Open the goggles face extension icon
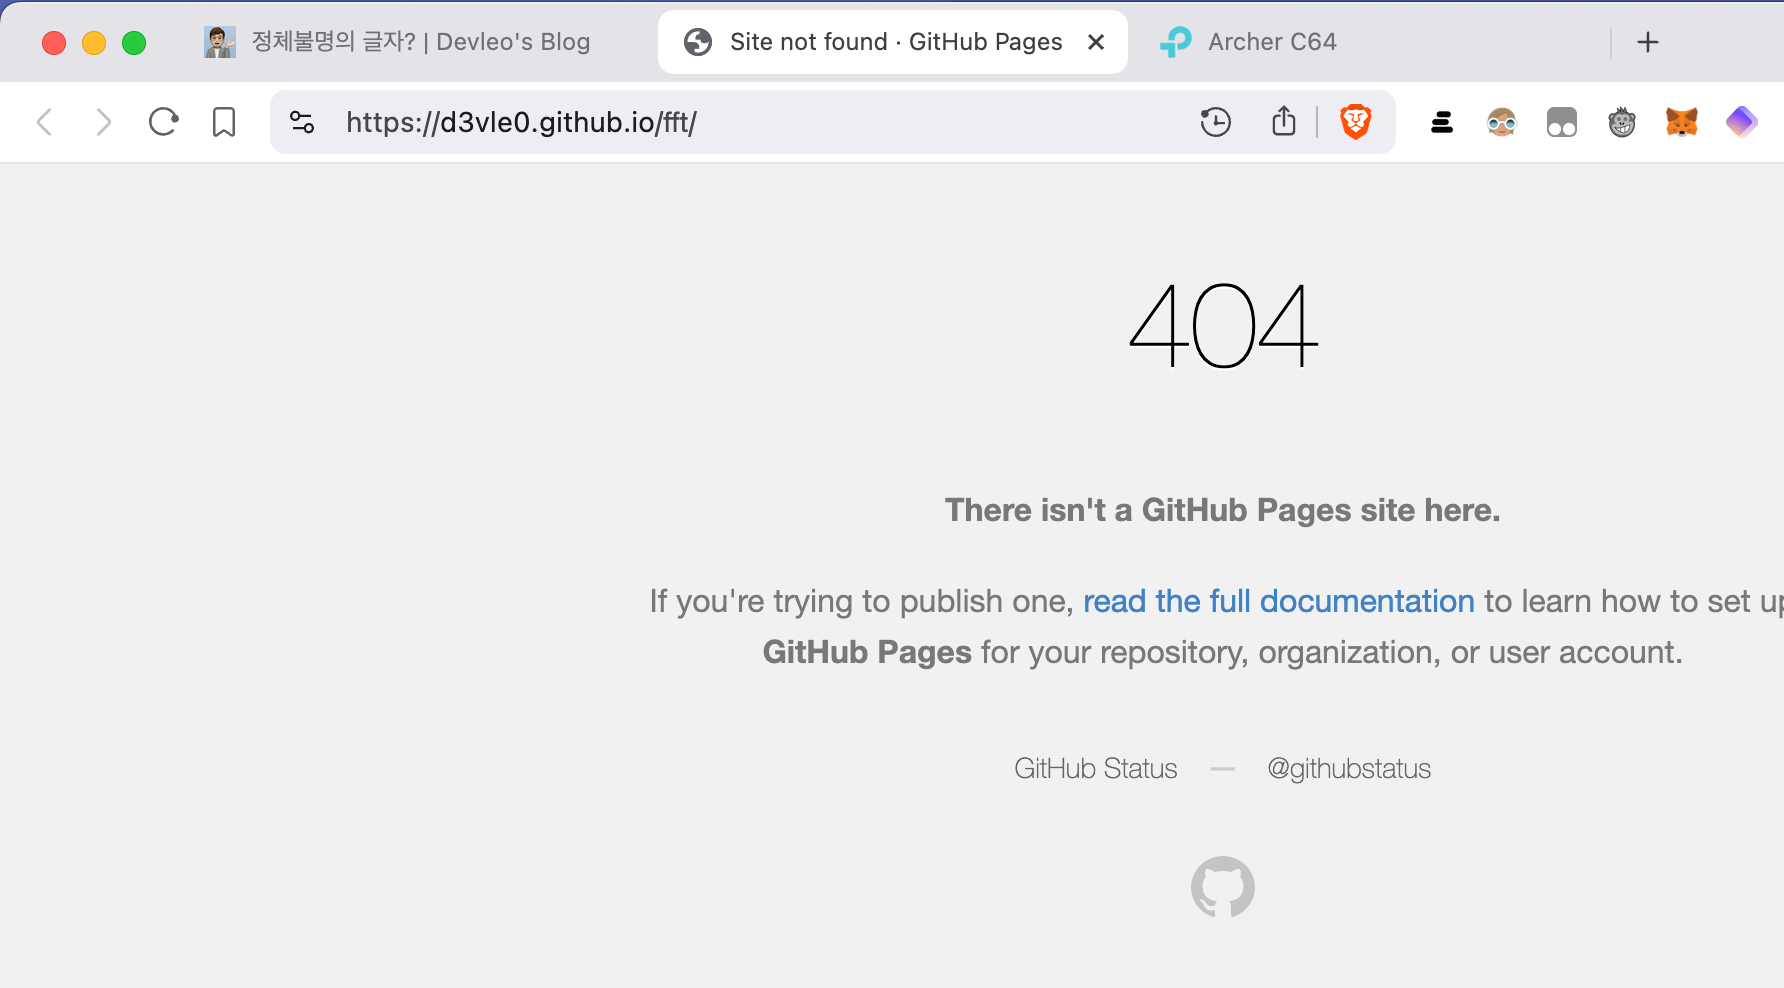This screenshot has width=1784, height=988. (x=1502, y=122)
